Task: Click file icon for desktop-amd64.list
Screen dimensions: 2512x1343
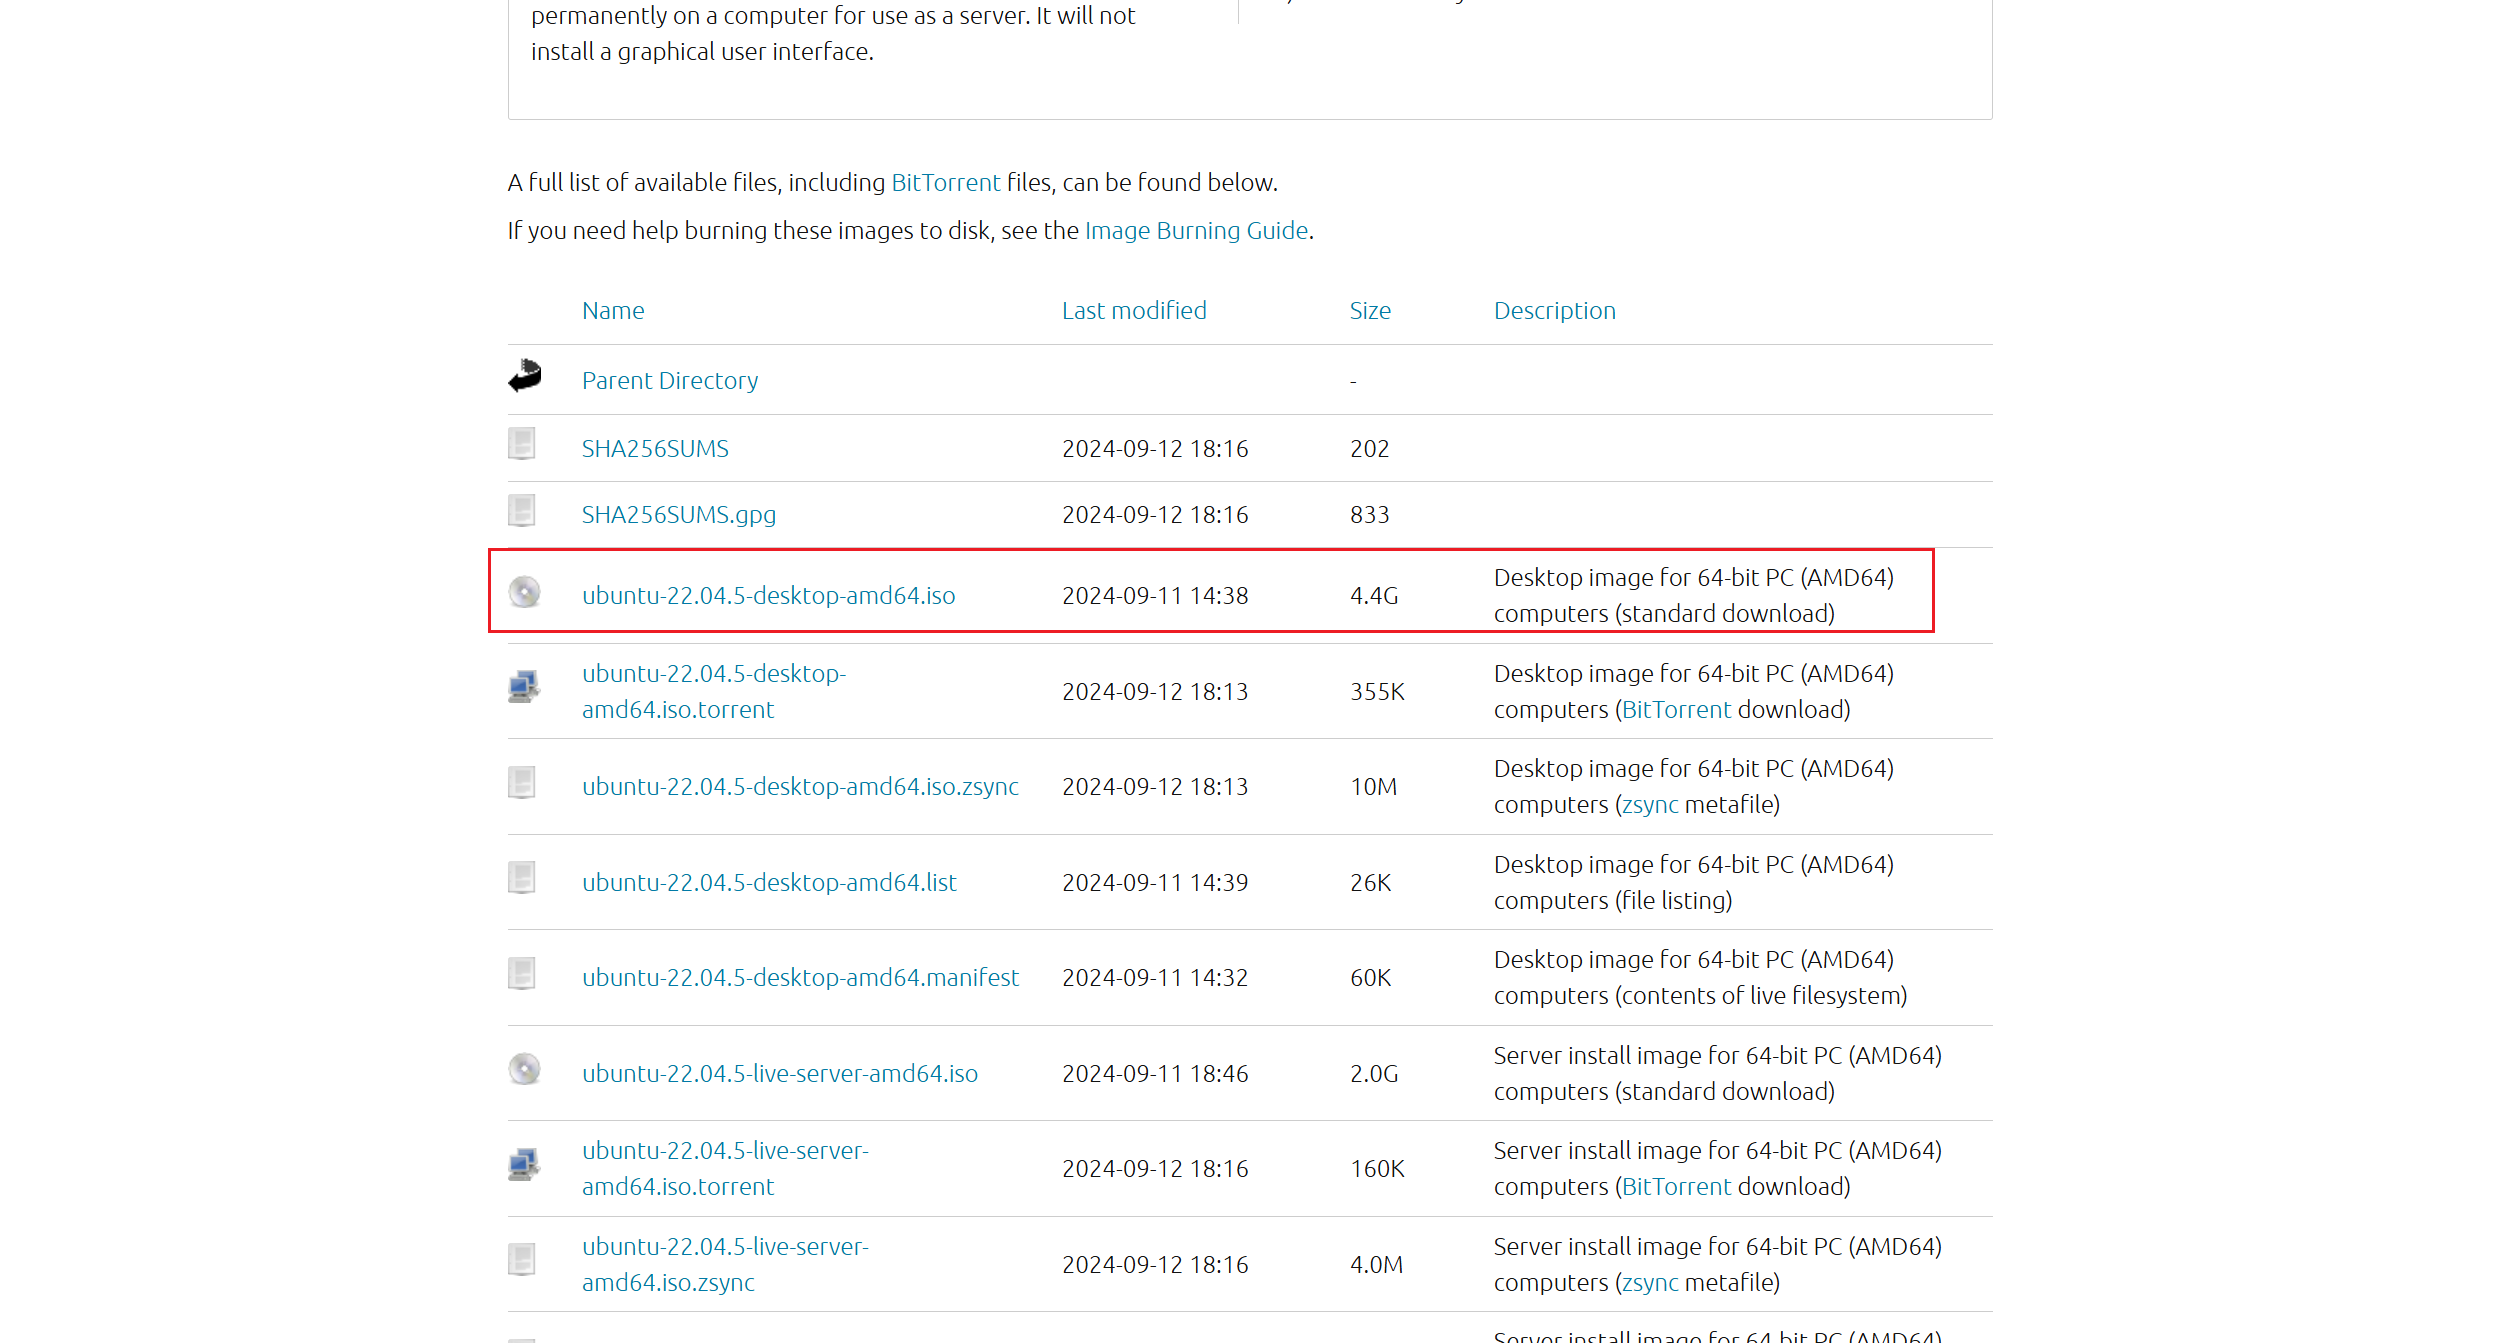Action: tap(522, 878)
